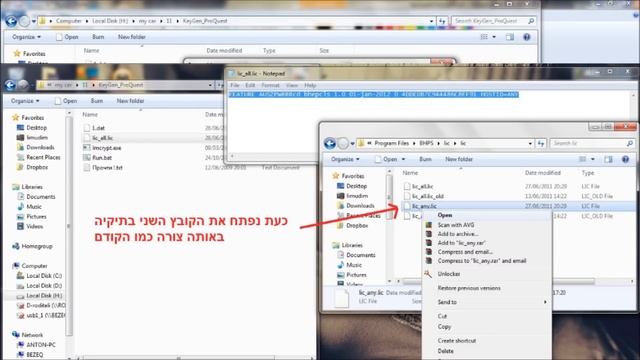640x360 pixels.
Task: Choose Compress to "lic_any.rar" and email
Action: pos(482,261)
